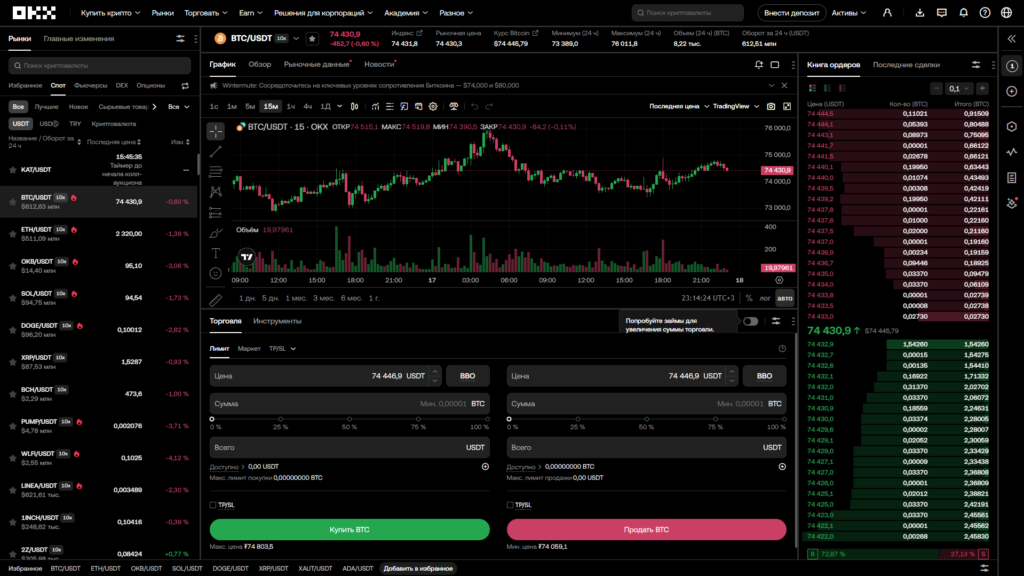Image resolution: width=1024 pixels, height=576 pixels.
Task: Click the Купить BTC button
Action: coord(349,530)
